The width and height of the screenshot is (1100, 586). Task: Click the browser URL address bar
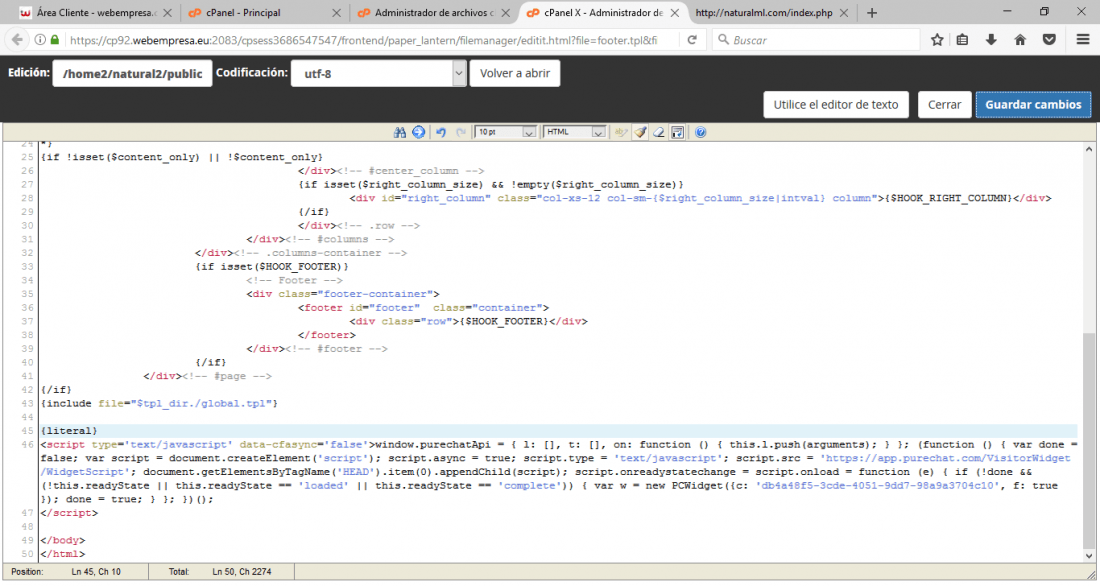[363, 40]
